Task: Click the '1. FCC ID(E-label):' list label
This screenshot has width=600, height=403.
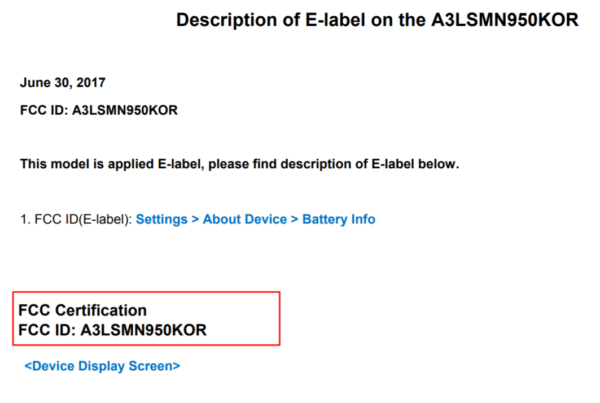Action: tap(75, 218)
